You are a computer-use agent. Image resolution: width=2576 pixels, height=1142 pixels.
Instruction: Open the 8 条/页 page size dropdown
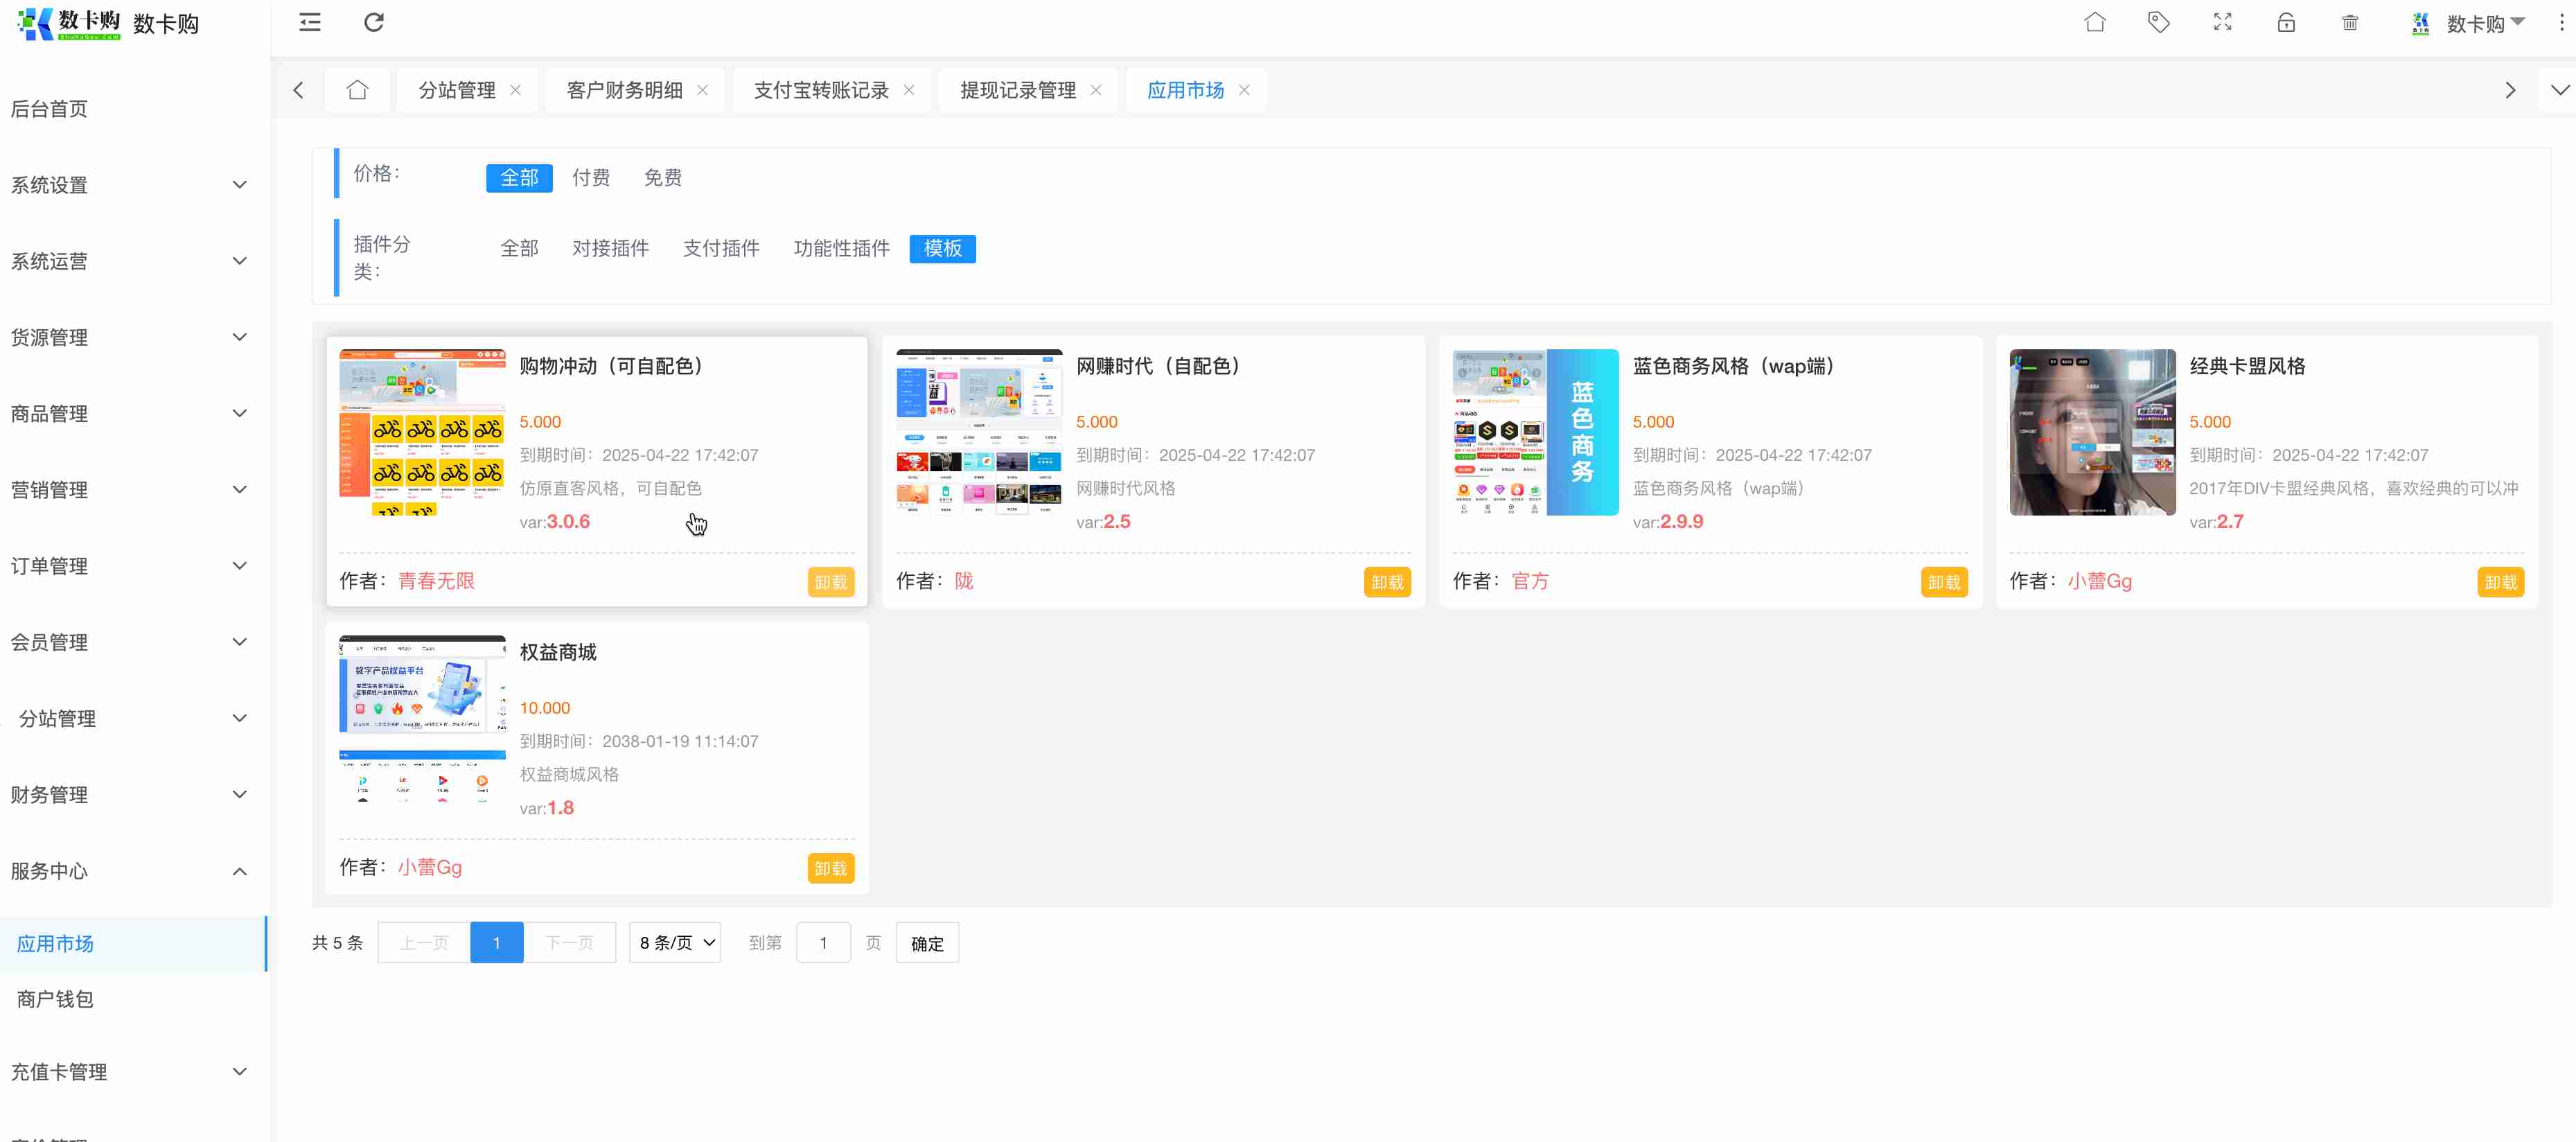click(x=675, y=943)
